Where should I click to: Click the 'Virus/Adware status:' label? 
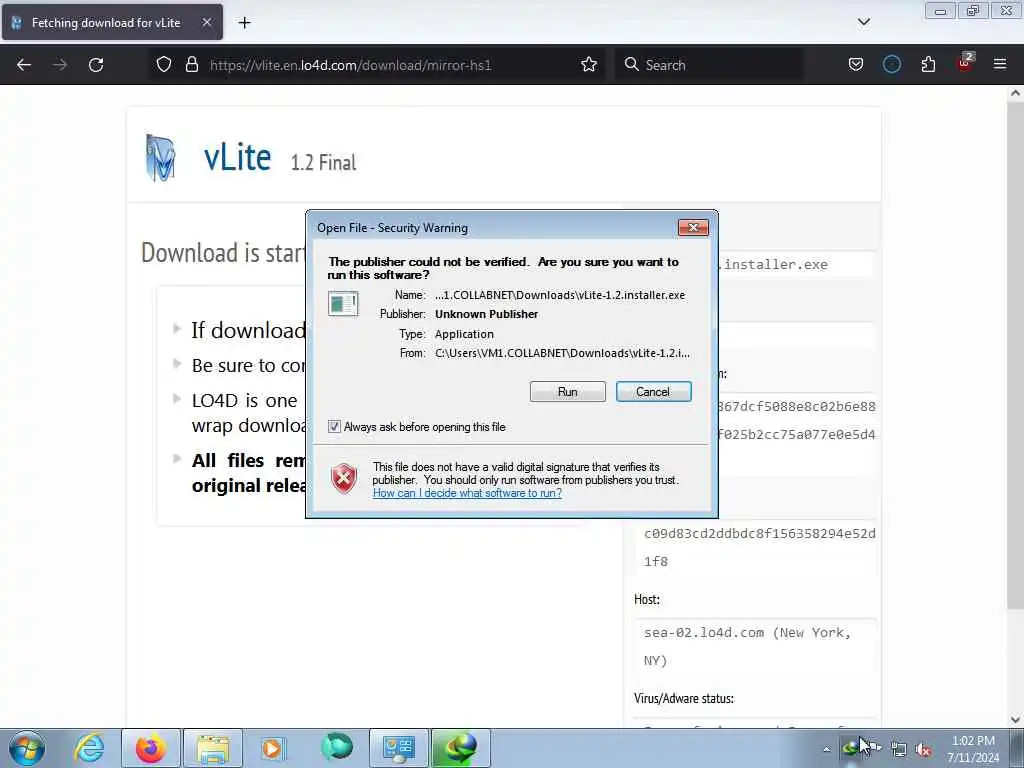point(684,698)
